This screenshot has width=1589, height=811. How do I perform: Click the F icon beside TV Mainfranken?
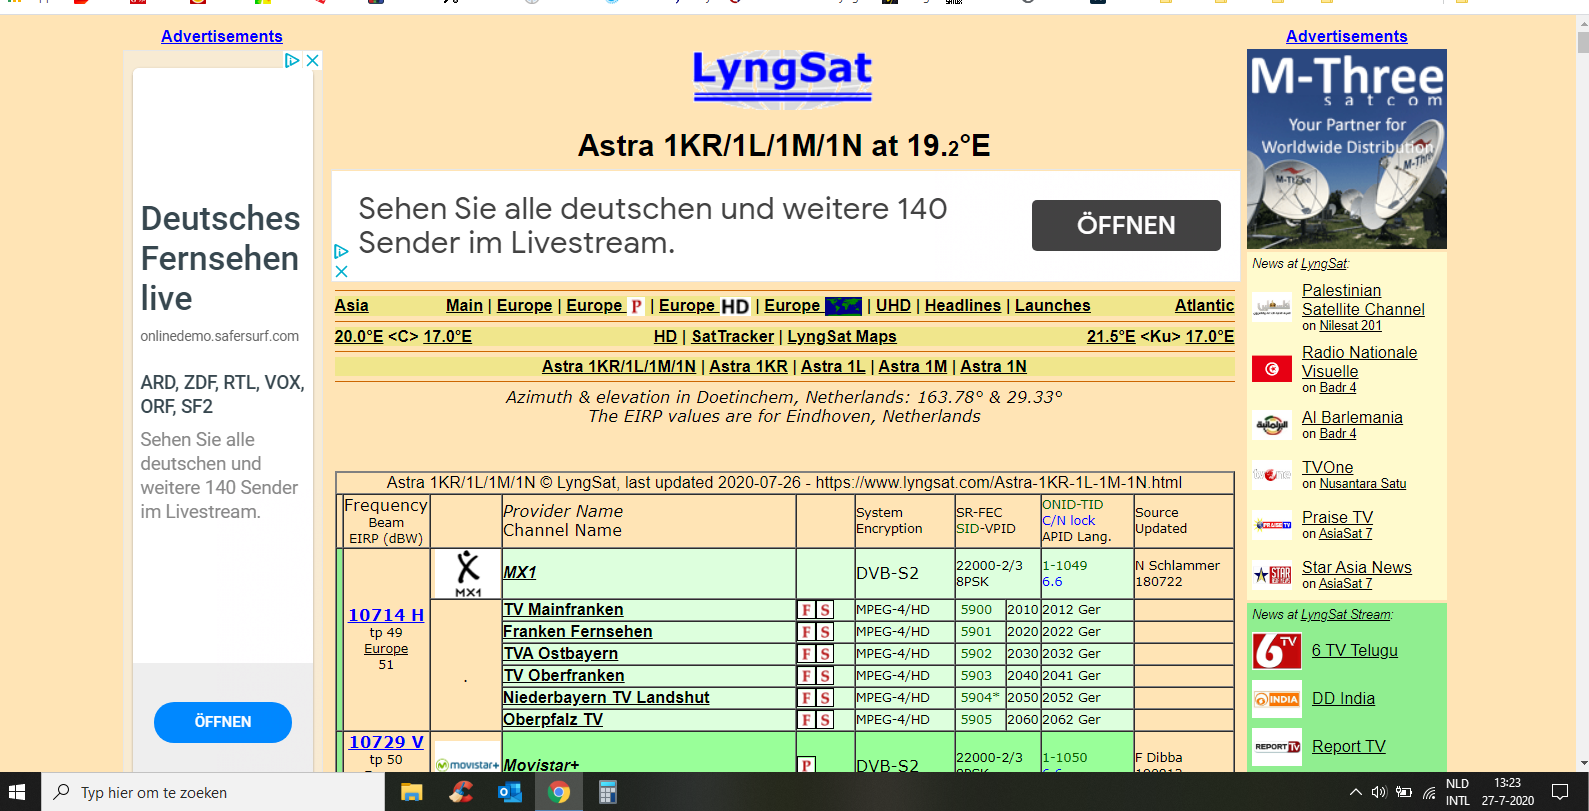click(806, 610)
